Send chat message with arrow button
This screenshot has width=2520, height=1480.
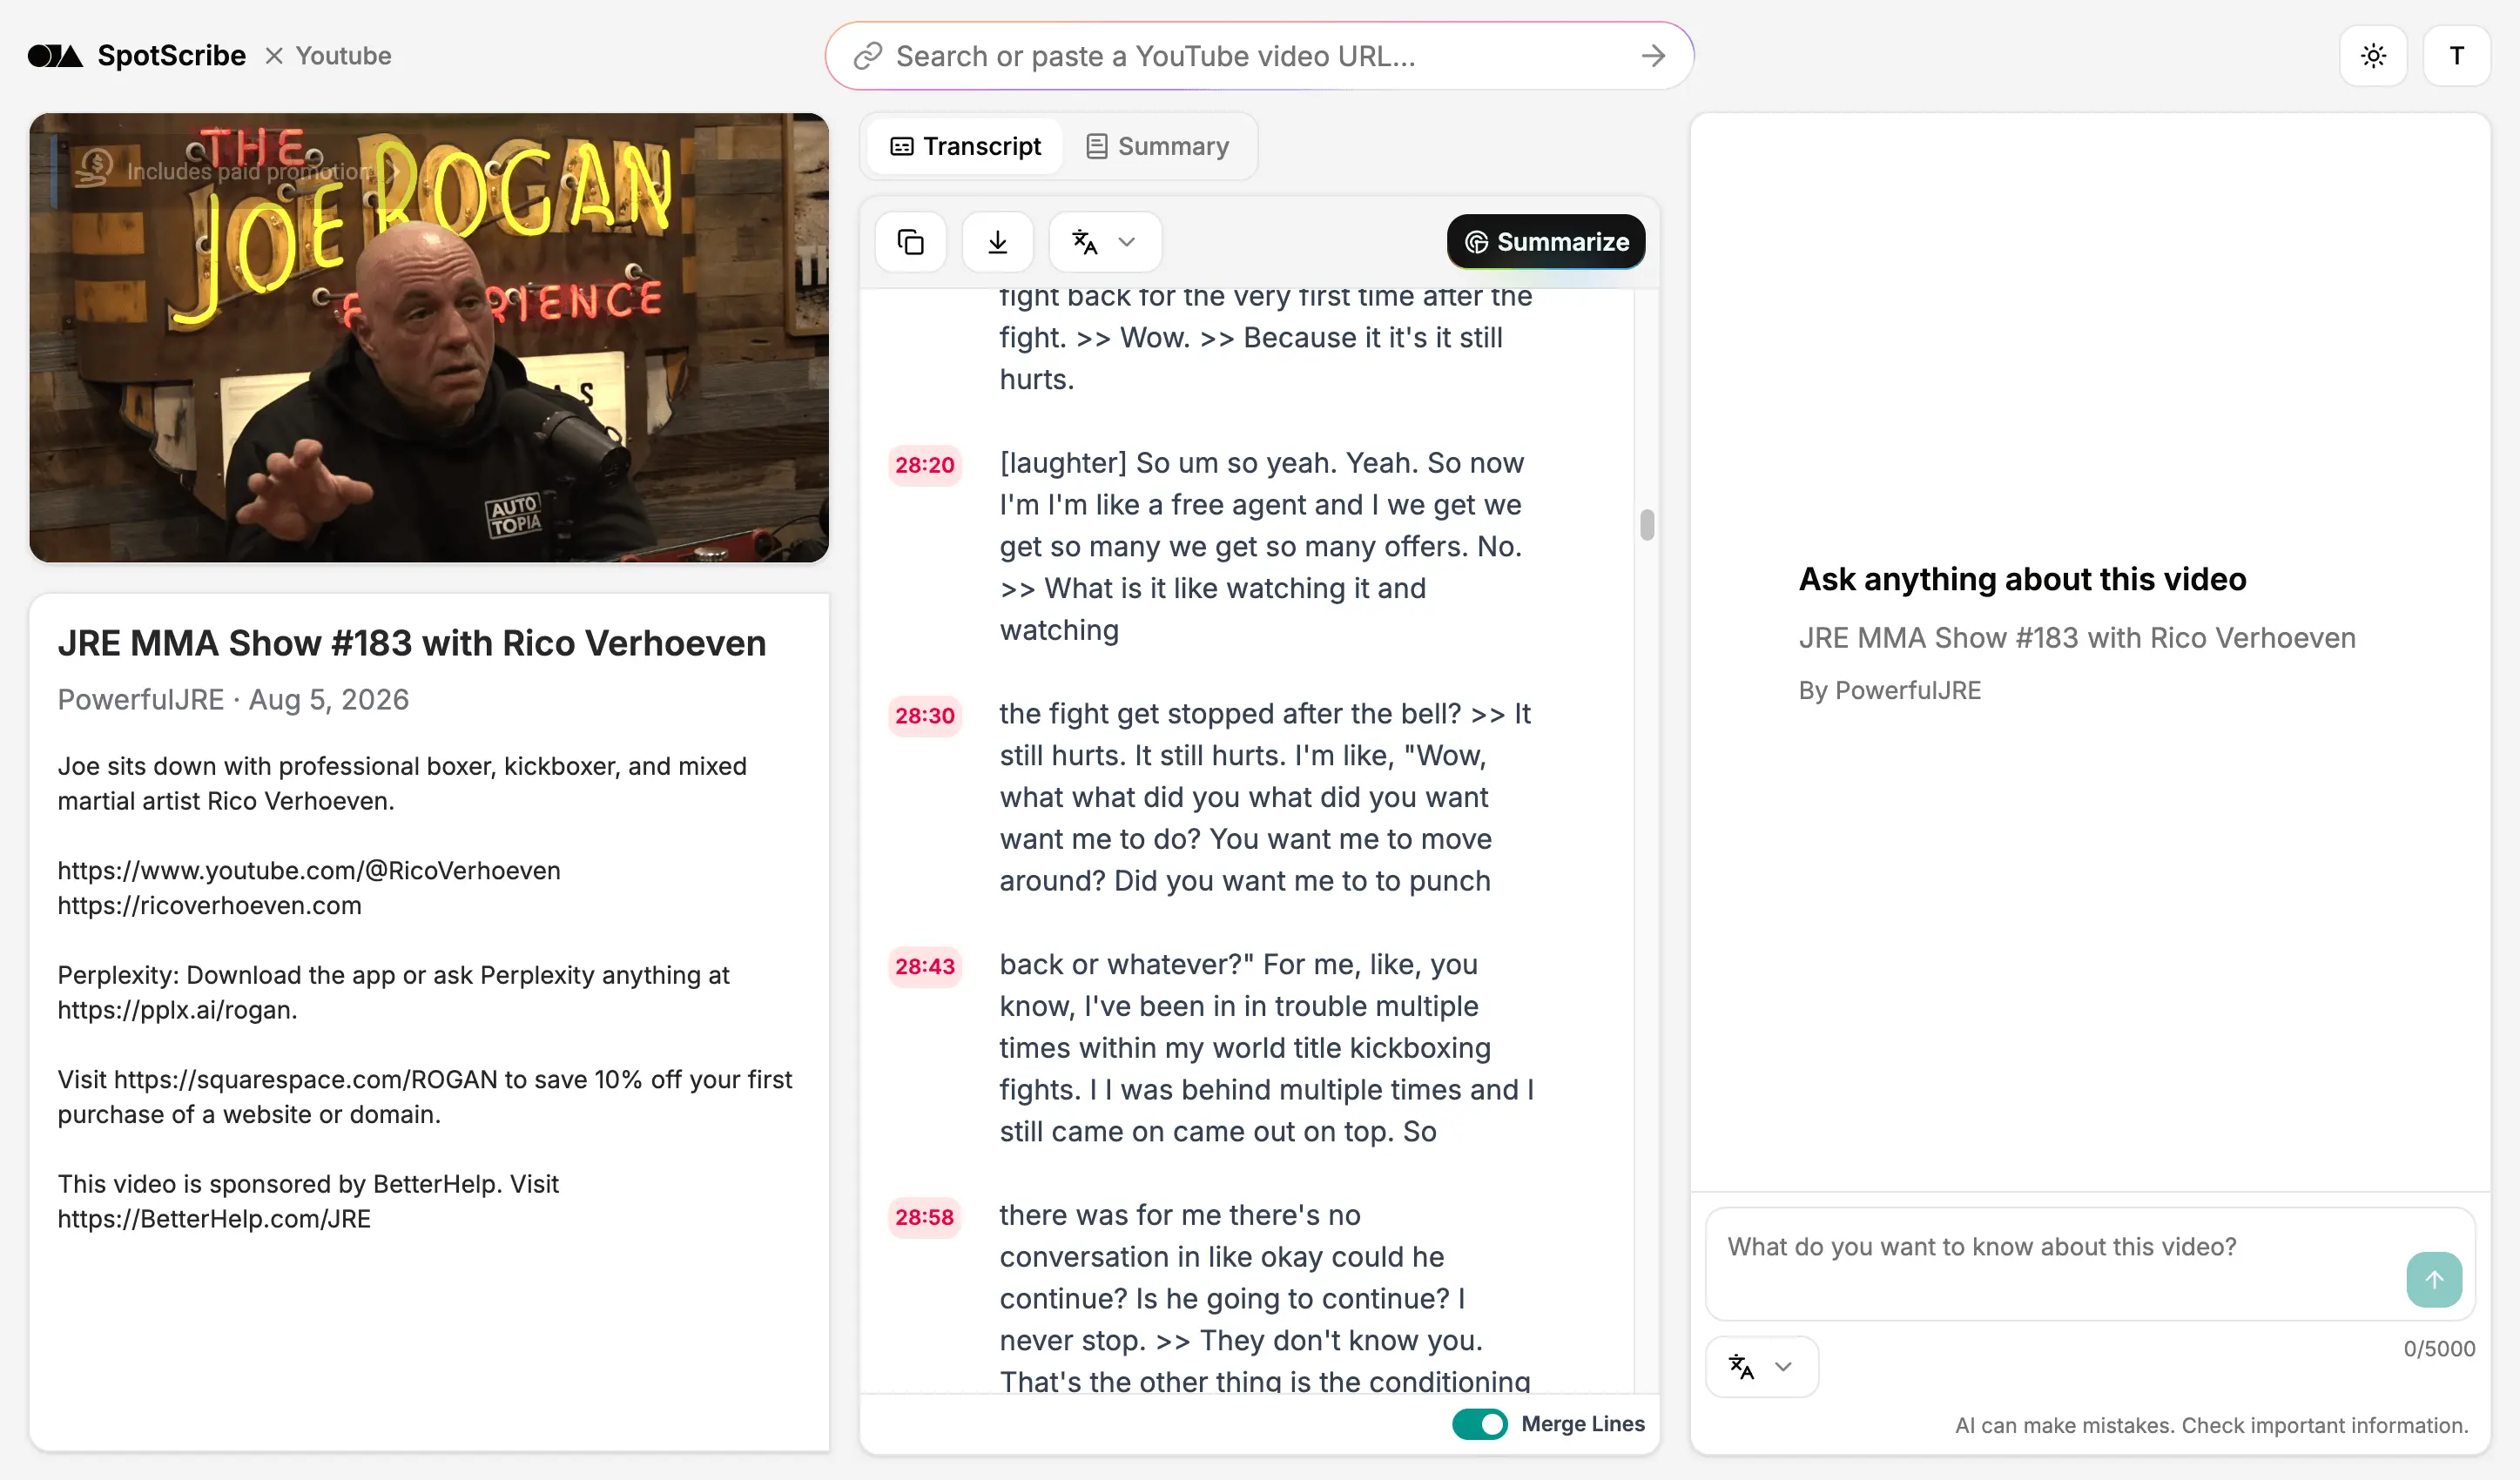tap(2434, 1280)
